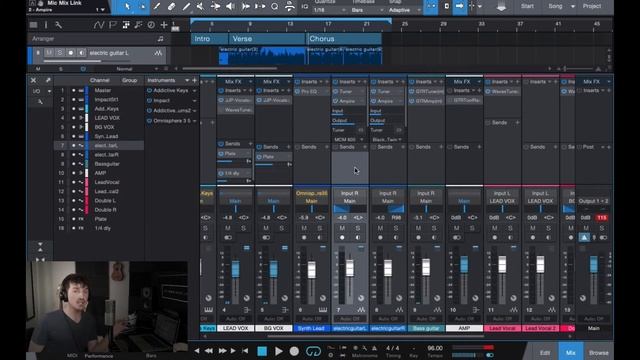Mute the LEAD VOX mixer channel

[x=228, y=228]
